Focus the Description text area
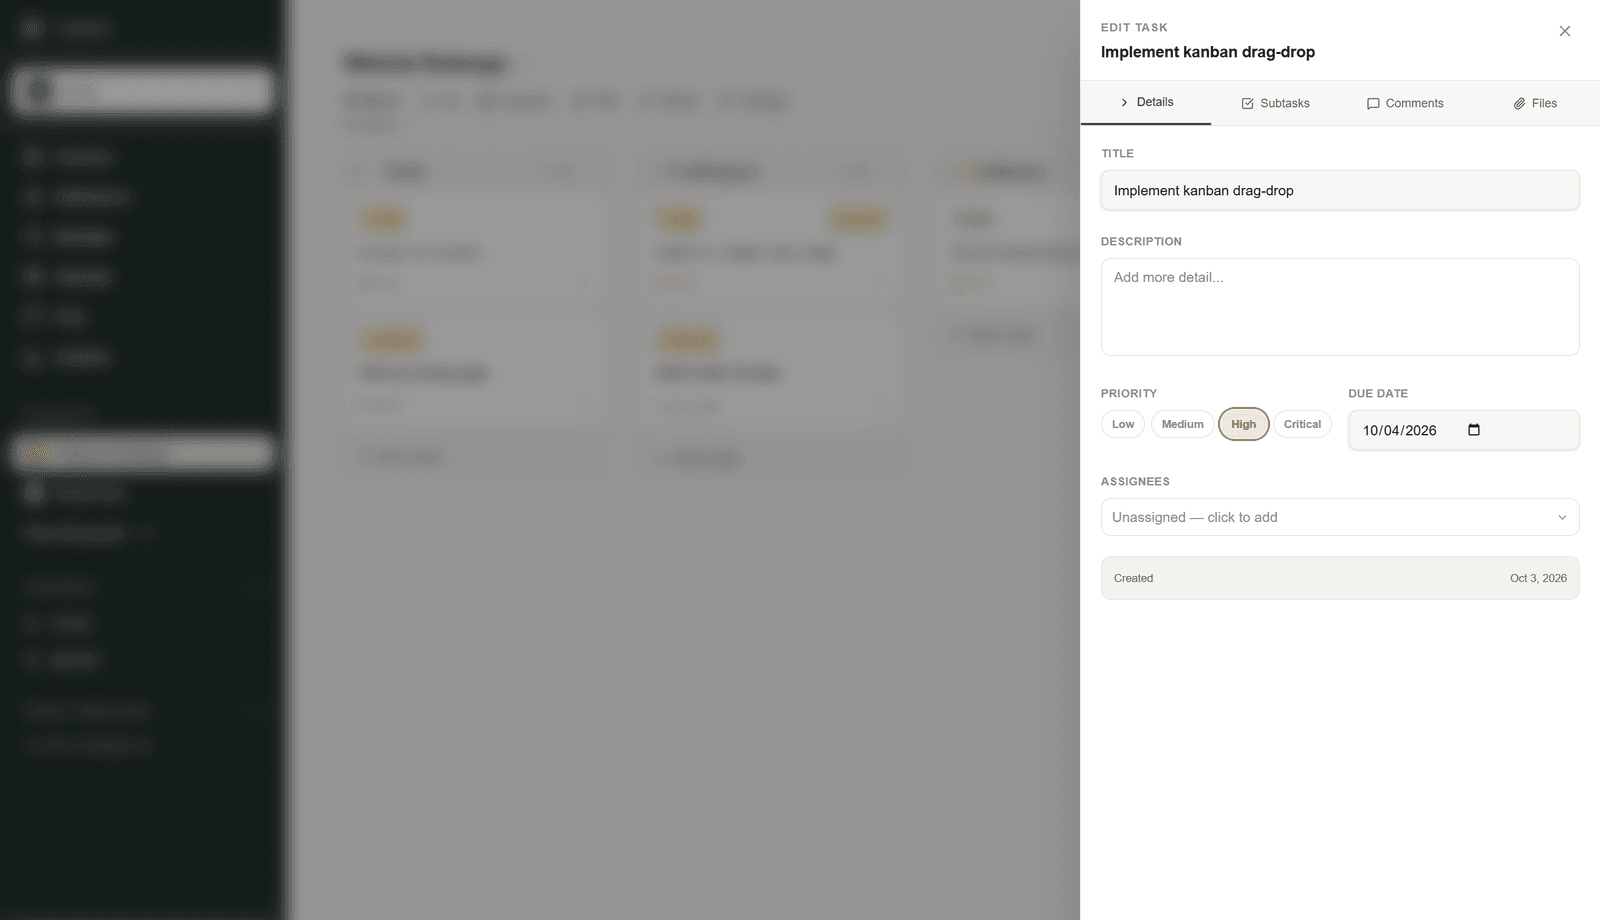 [1340, 307]
